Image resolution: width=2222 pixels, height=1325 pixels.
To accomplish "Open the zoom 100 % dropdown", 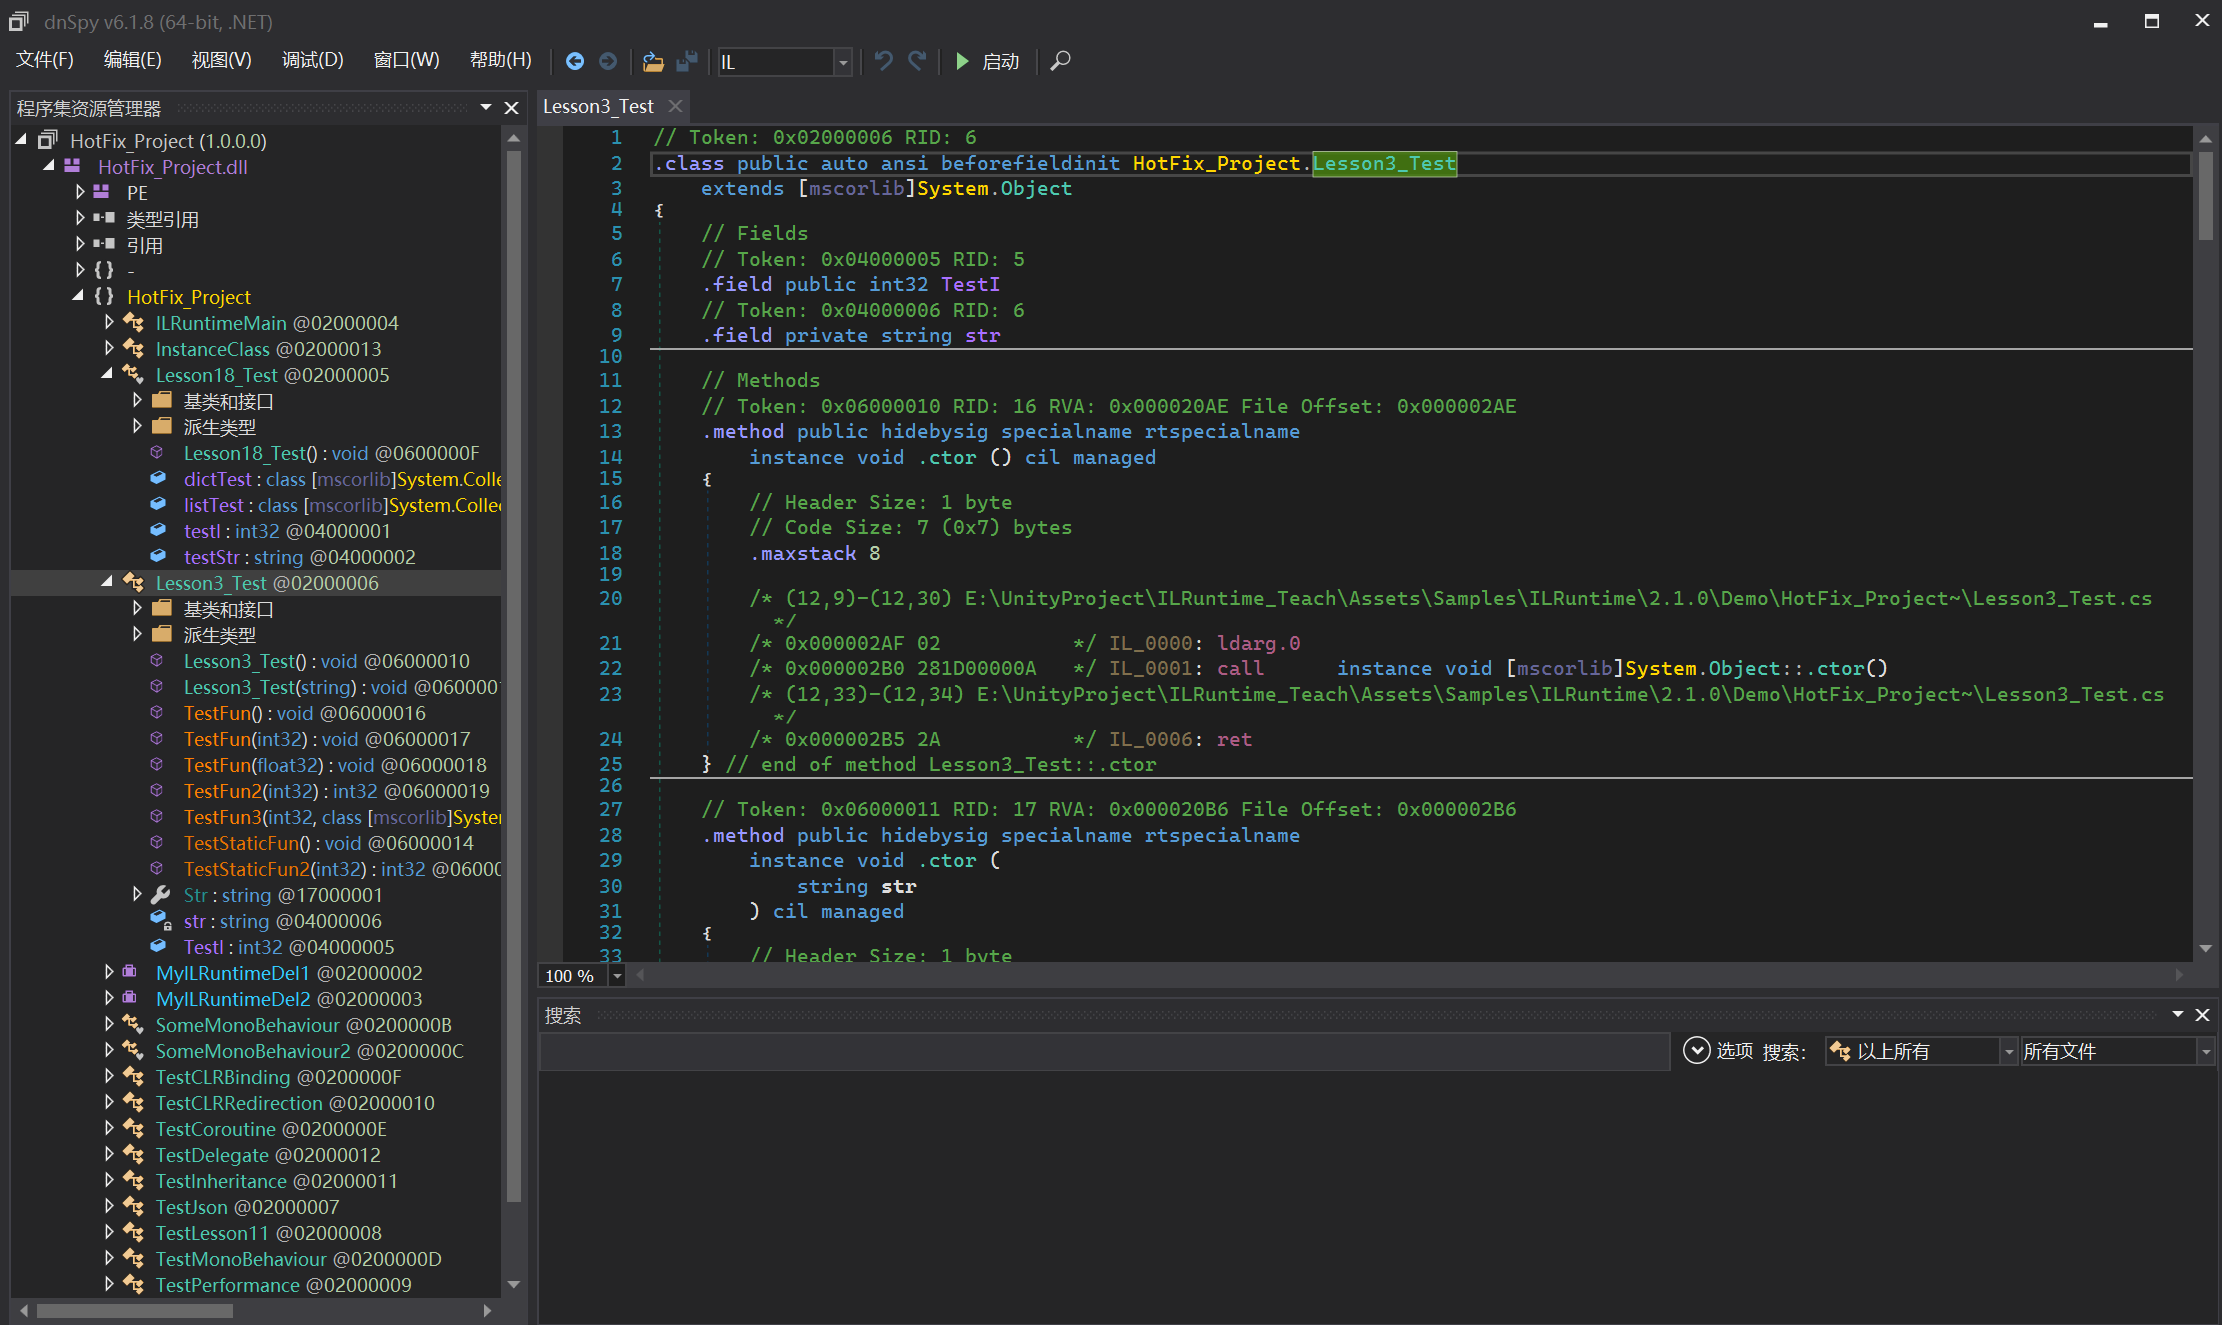I will click(x=617, y=976).
